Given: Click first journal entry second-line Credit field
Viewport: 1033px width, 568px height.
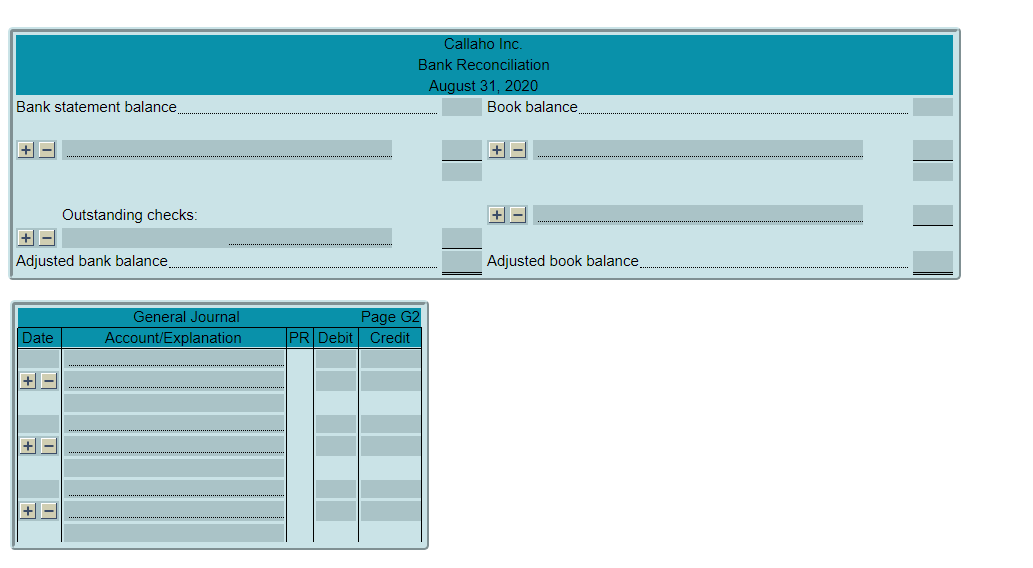Looking at the screenshot, I should click(391, 381).
